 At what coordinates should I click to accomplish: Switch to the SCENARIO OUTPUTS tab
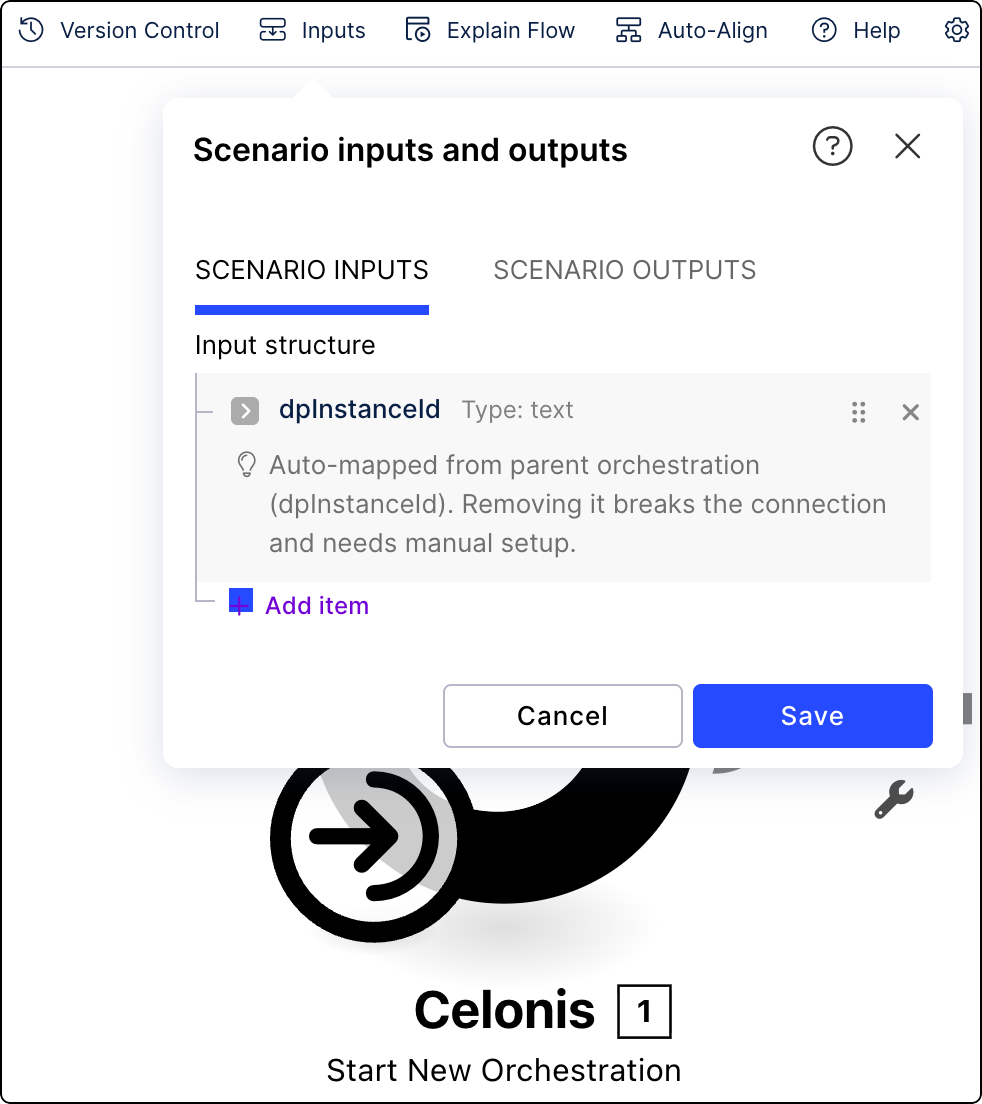[624, 269]
